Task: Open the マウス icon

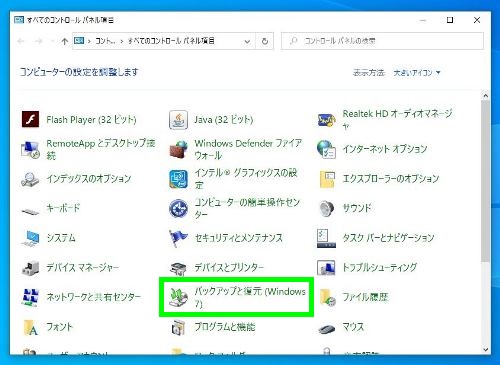Action: pos(326,329)
